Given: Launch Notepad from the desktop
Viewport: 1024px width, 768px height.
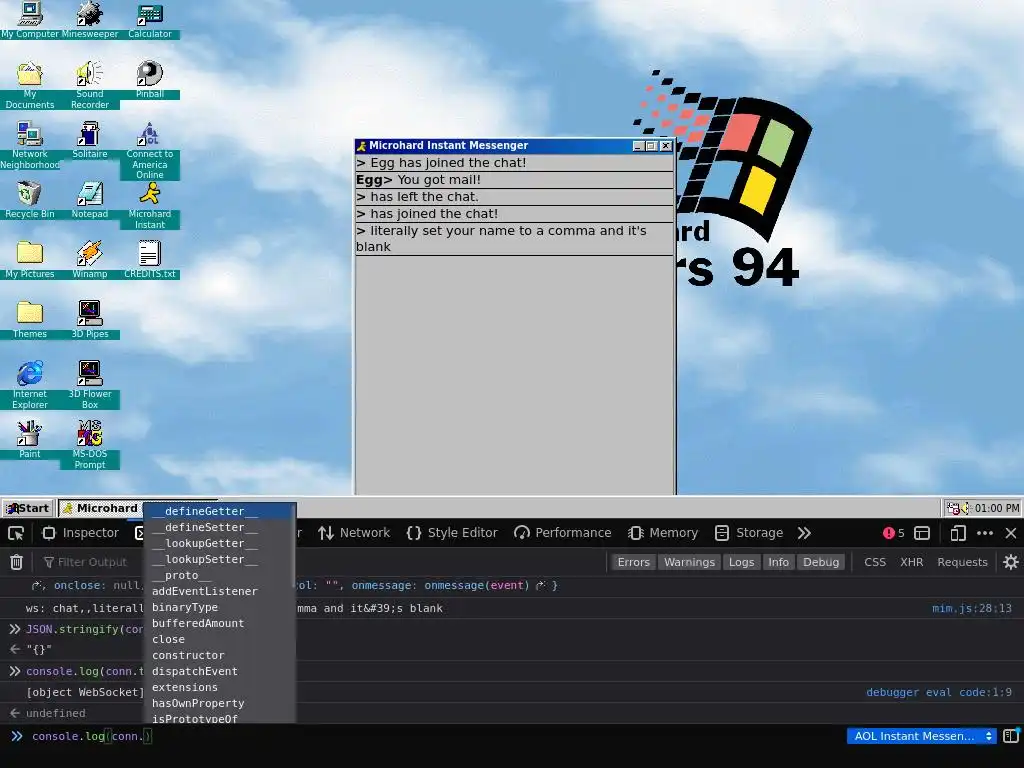Looking at the screenshot, I should pos(89,200).
